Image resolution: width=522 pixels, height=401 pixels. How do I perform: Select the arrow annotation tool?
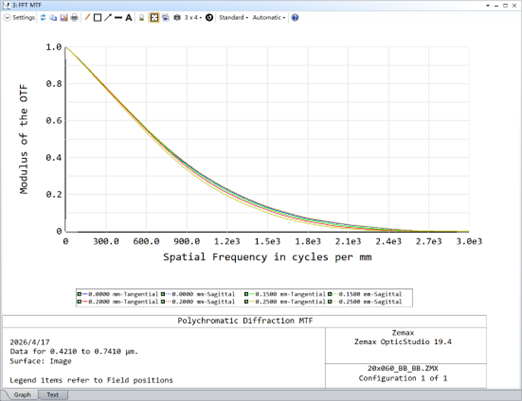[x=108, y=18]
